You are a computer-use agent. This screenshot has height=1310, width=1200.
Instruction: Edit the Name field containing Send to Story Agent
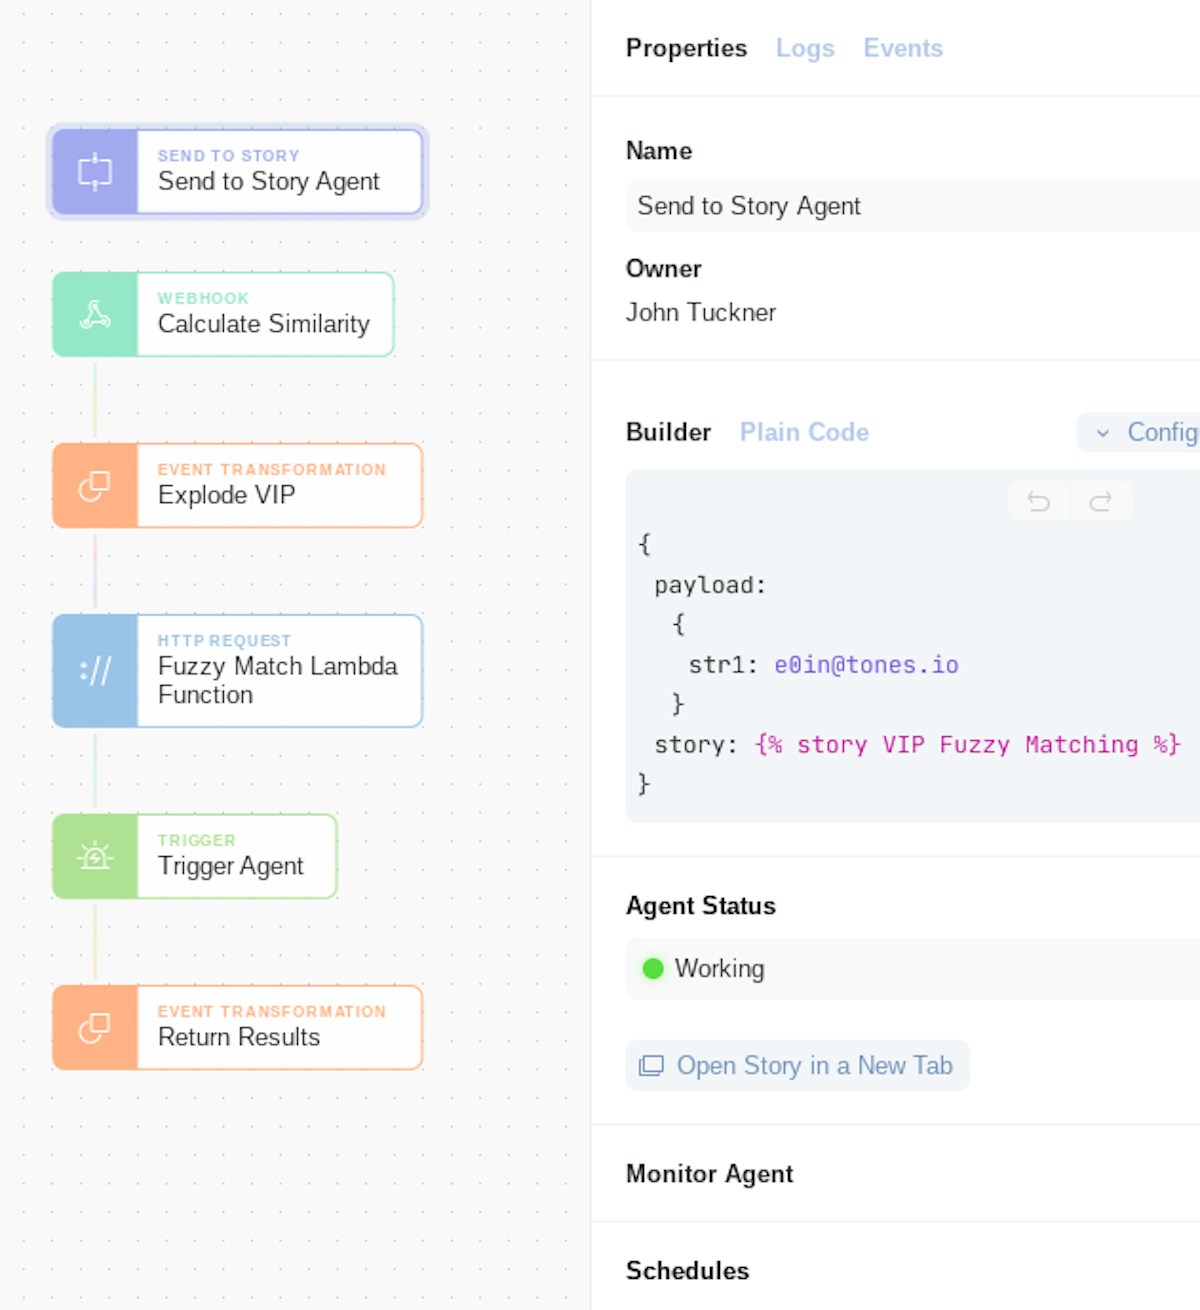pyautogui.click(x=913, y=206)
